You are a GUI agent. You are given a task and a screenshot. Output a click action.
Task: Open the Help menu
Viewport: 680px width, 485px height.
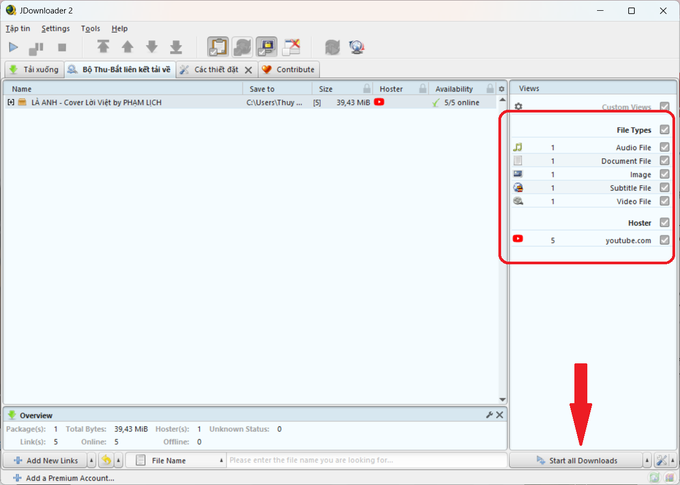pos(119,29)
